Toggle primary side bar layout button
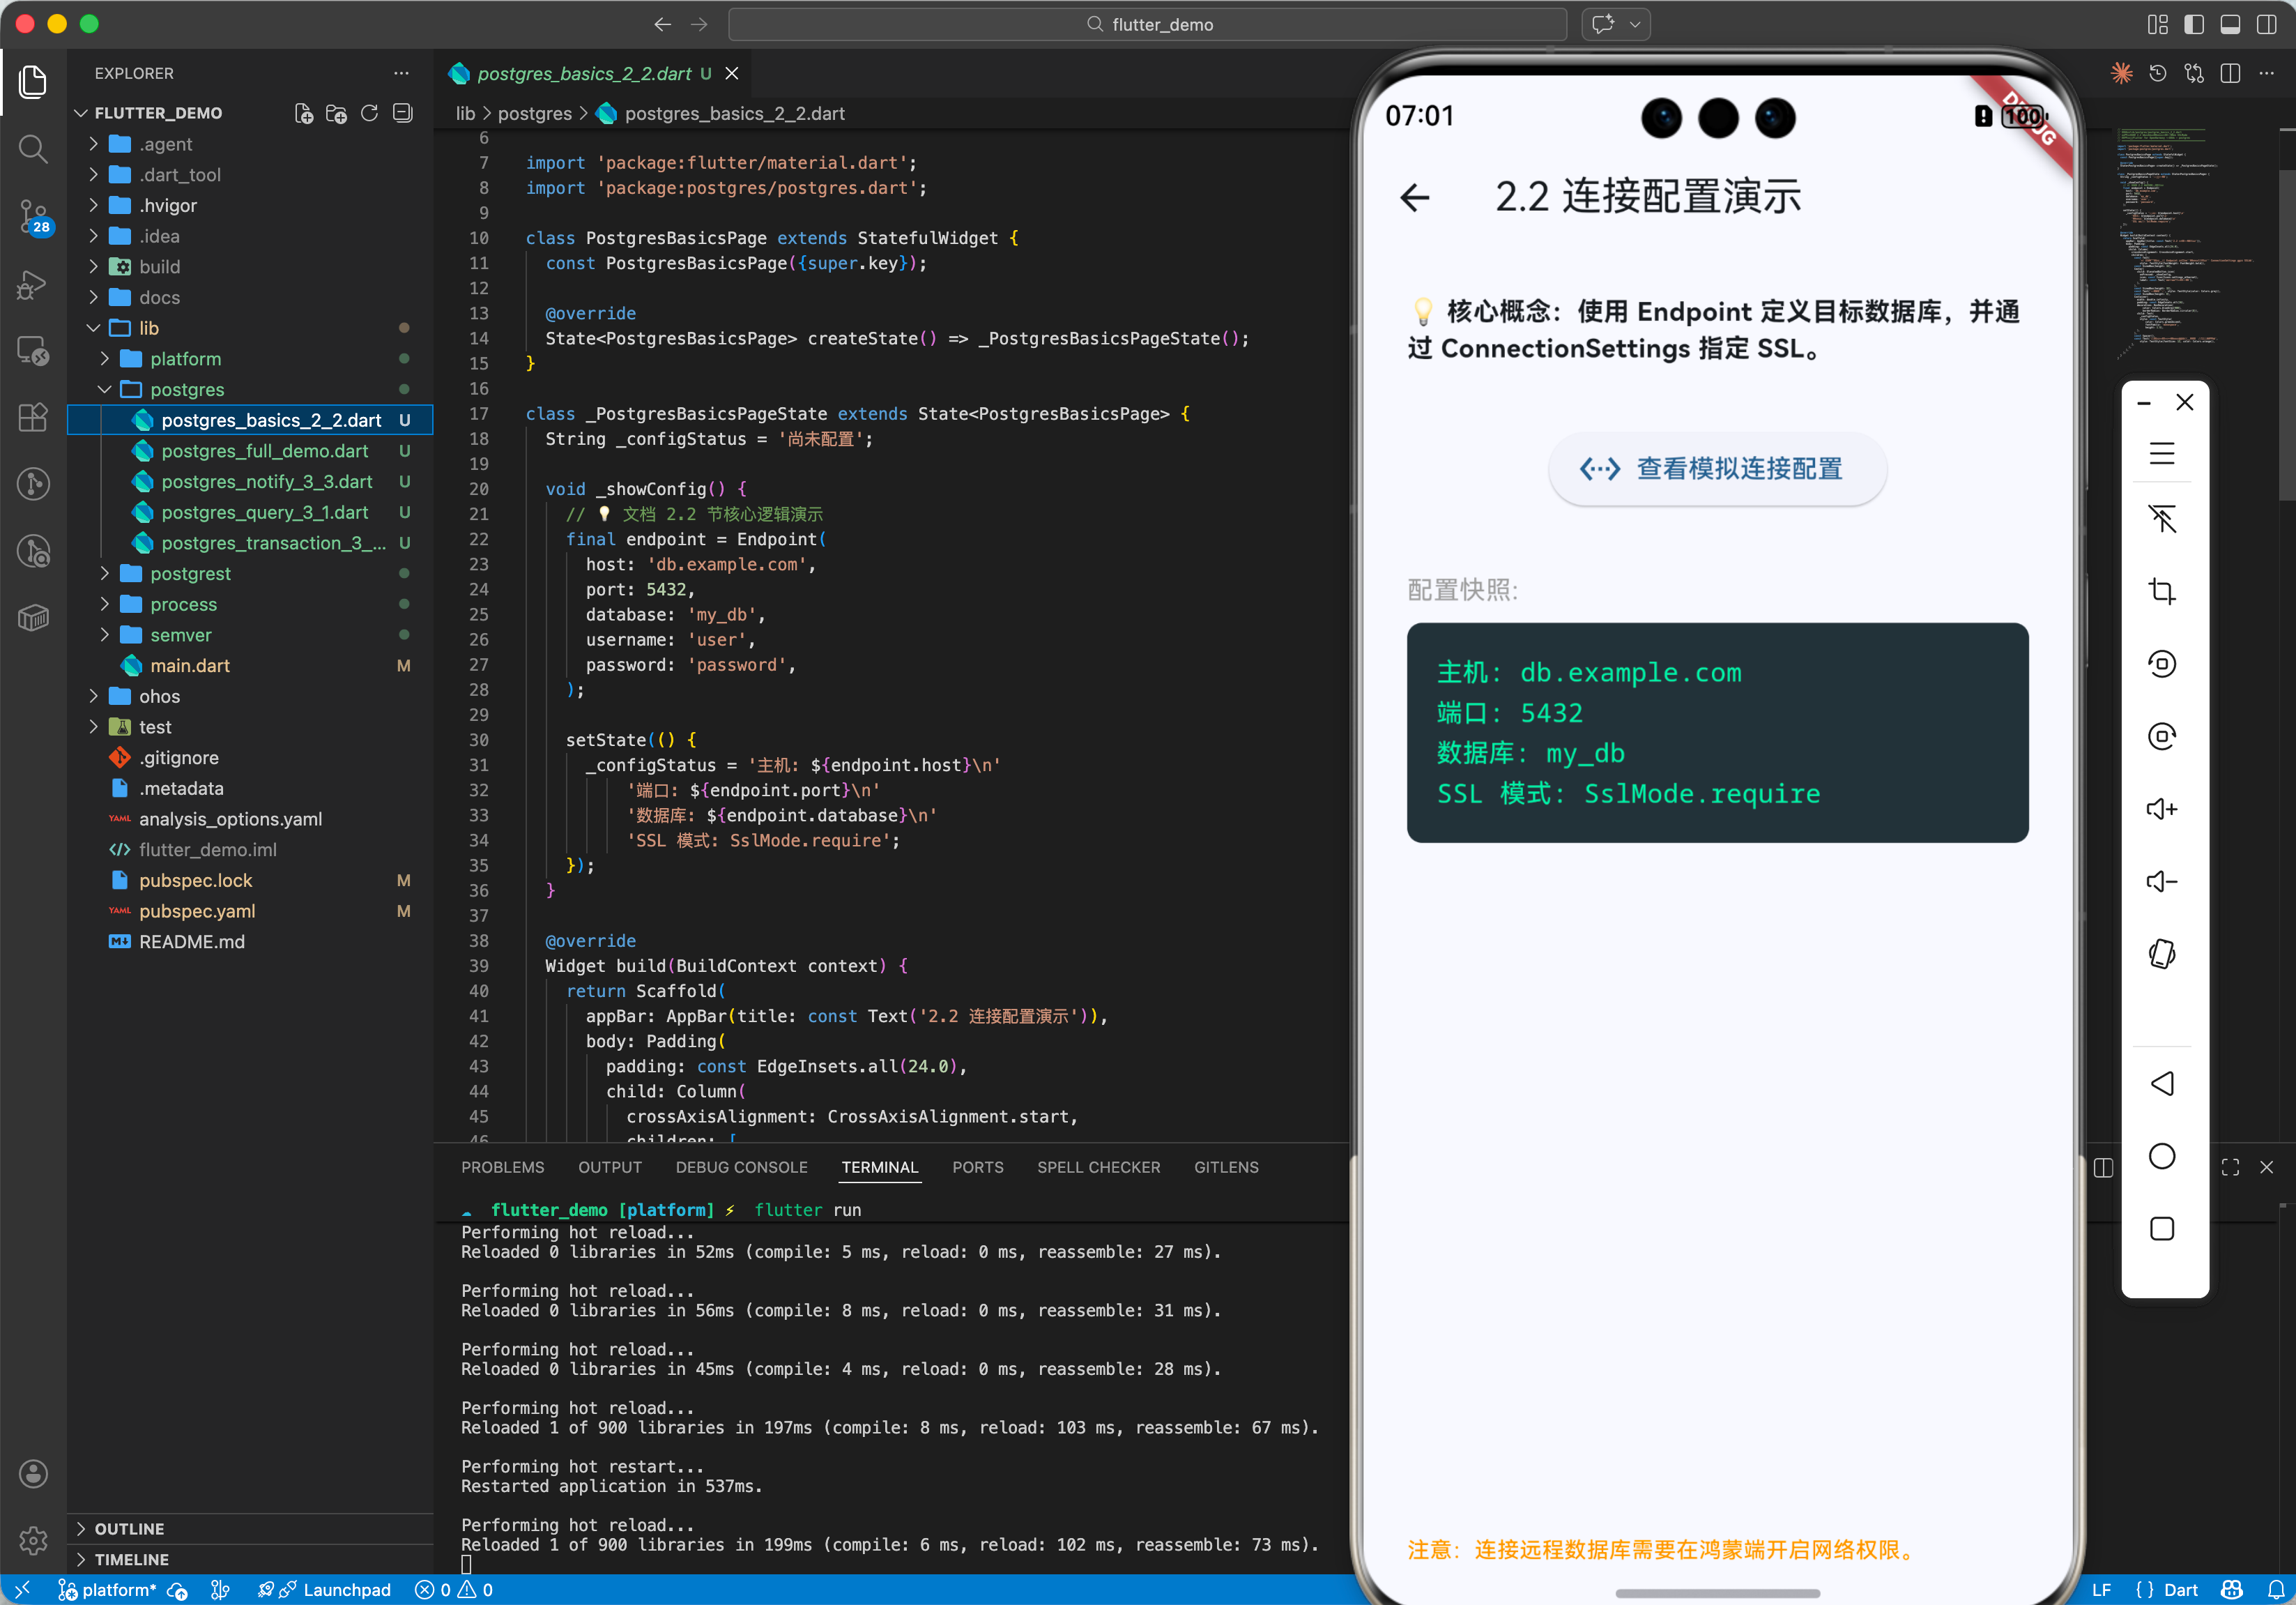The image size is (2296, 1605). click(2193, 25)
